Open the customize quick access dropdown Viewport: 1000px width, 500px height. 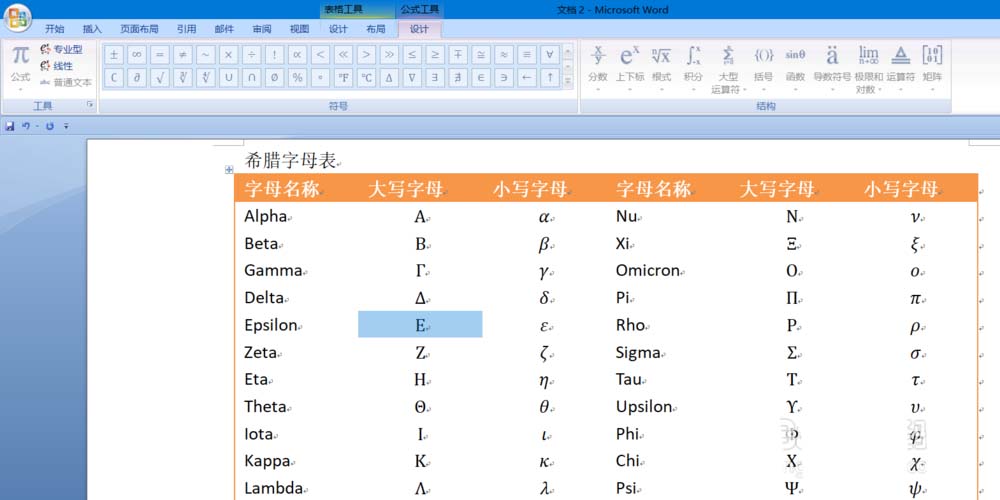click(x=66, y=126)
